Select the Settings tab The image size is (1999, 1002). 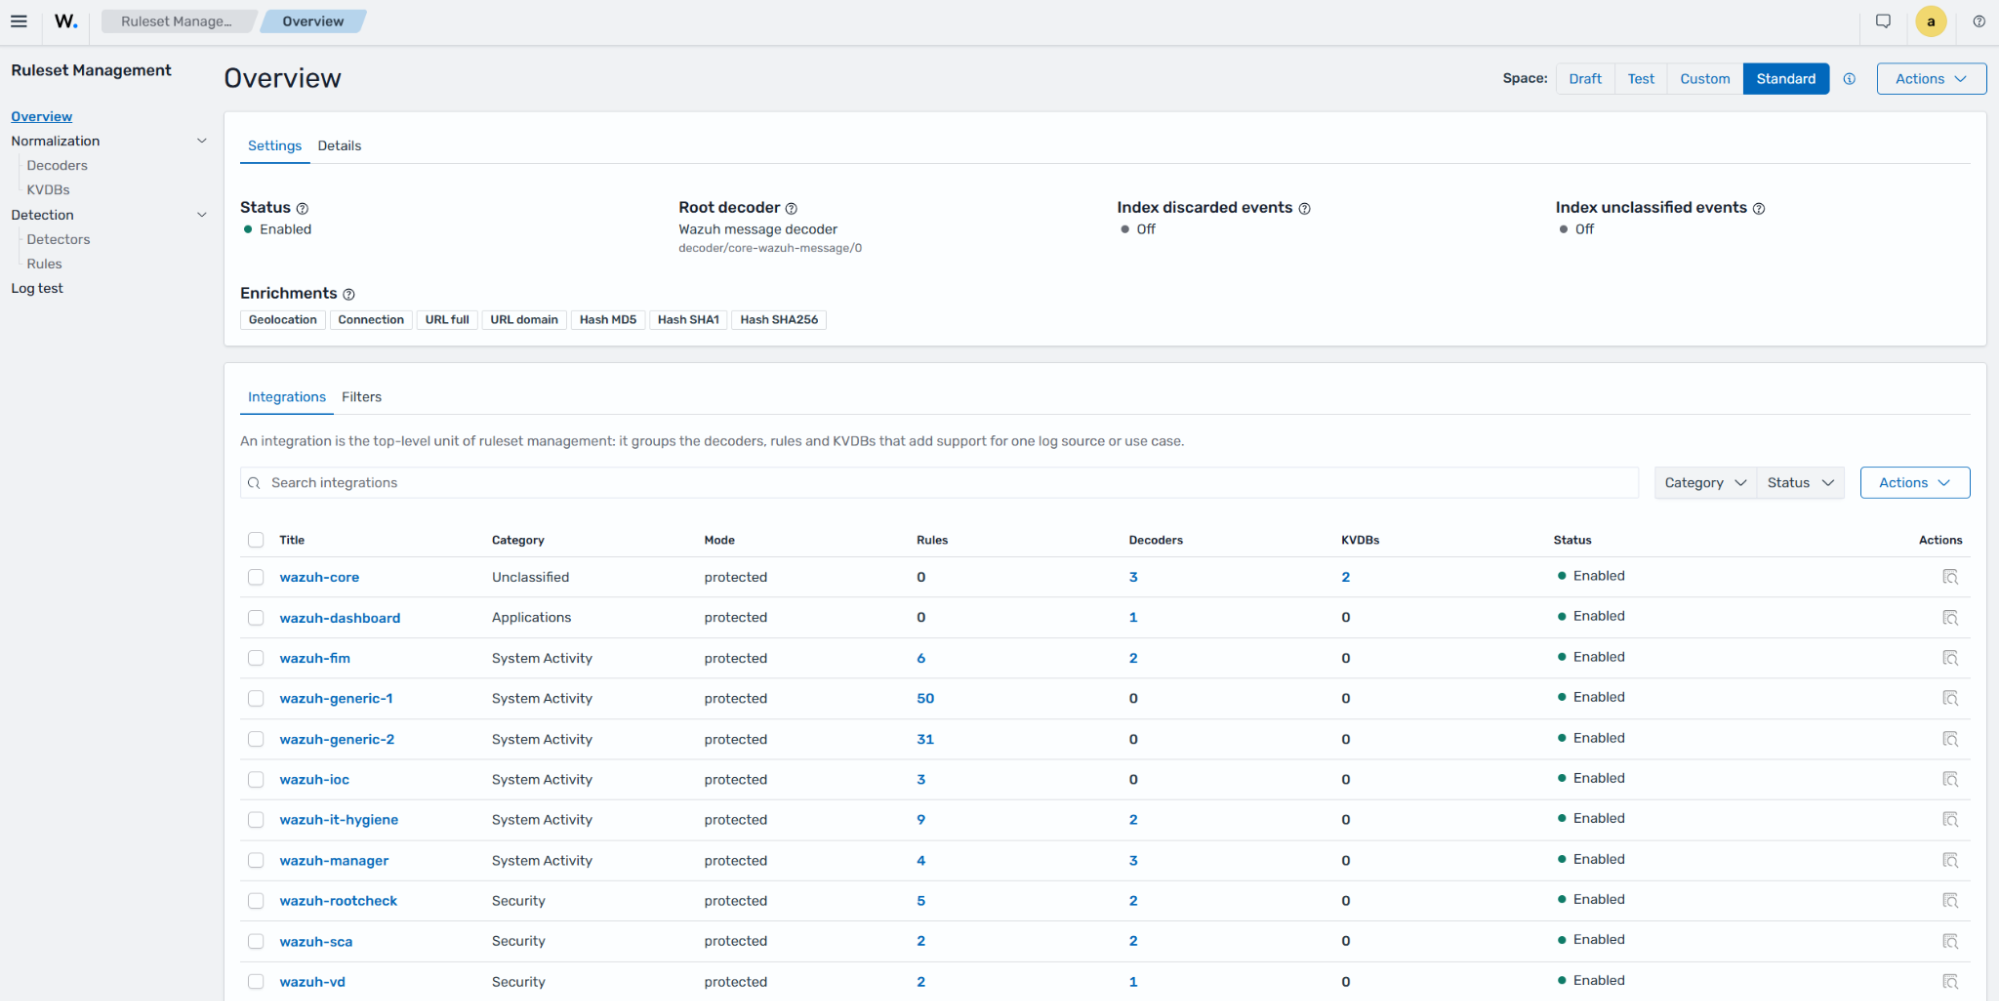point(274,146)
